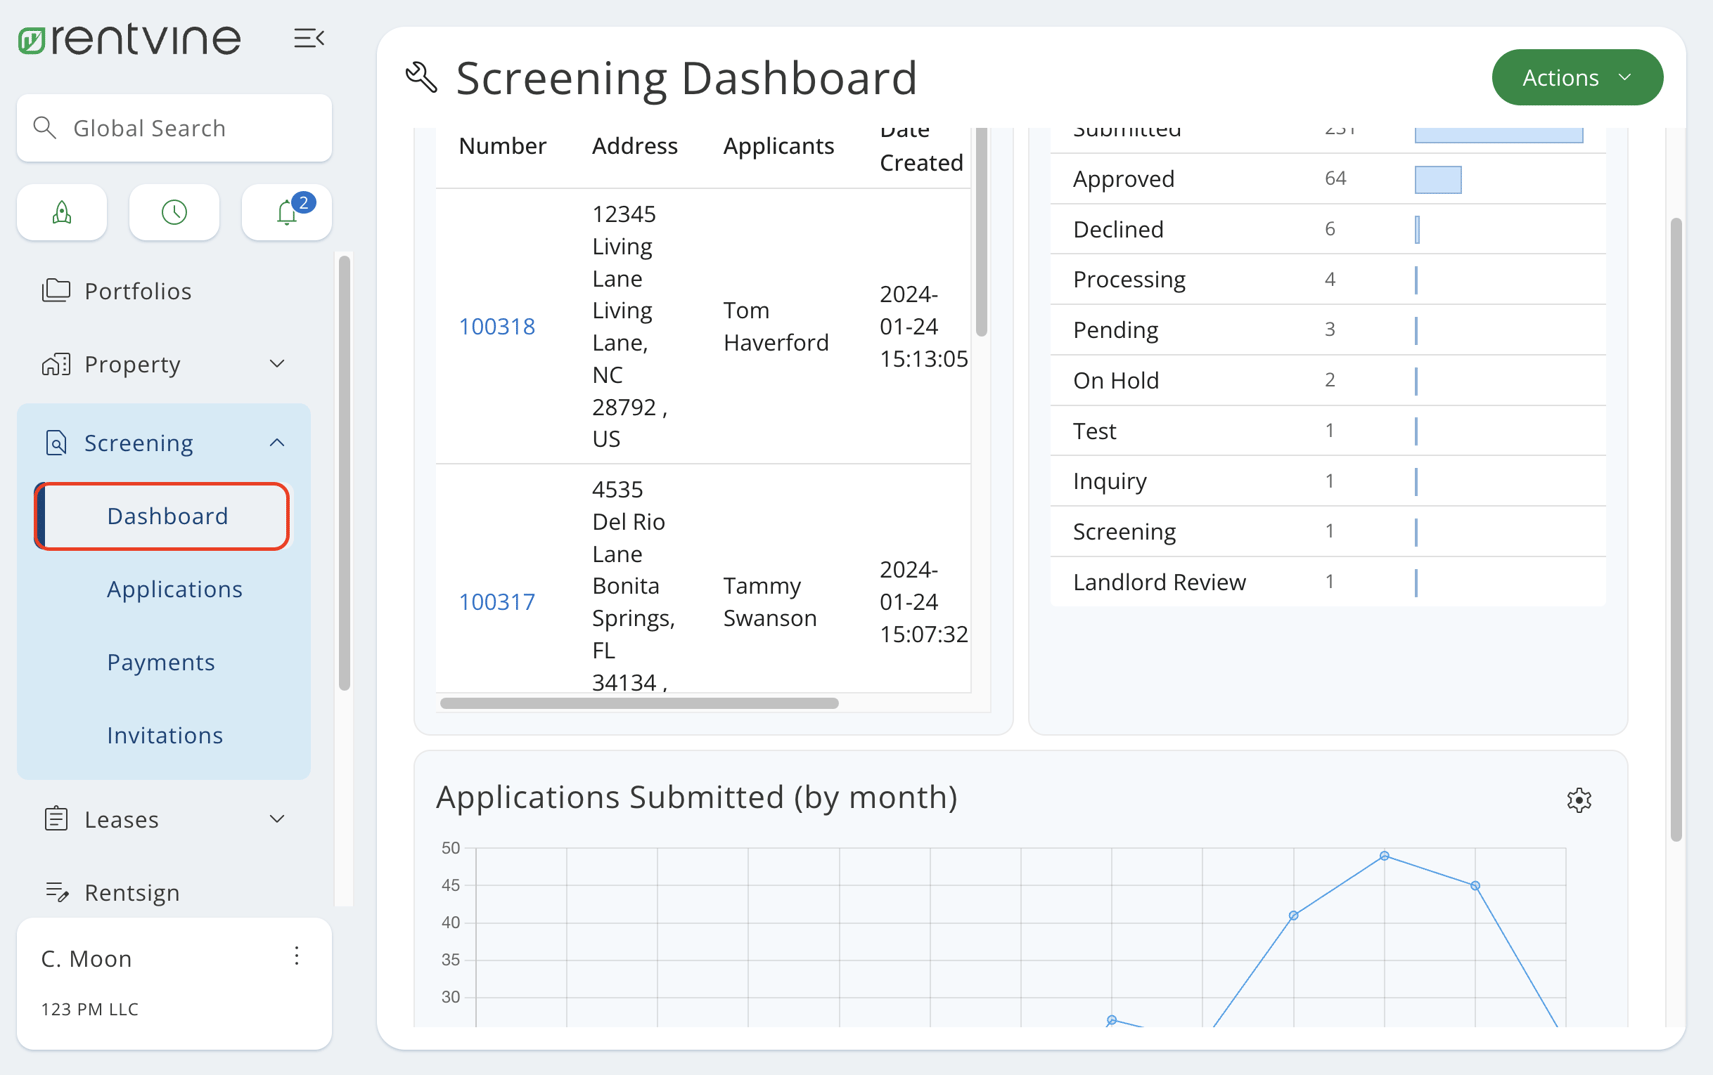This screenshot has width=1713, height=1075.
Task: Select Invitations in the Screening menu
Action: (165, 734)
